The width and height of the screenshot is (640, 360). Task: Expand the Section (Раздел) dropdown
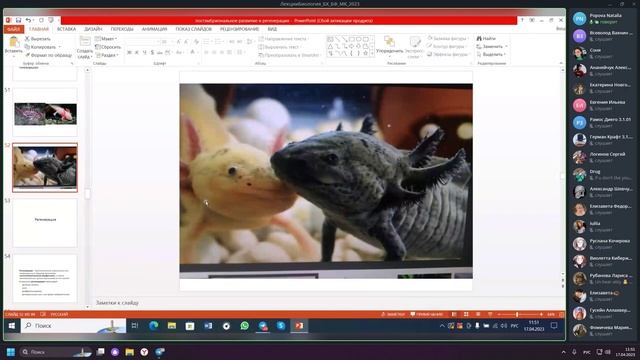(107, 55)
